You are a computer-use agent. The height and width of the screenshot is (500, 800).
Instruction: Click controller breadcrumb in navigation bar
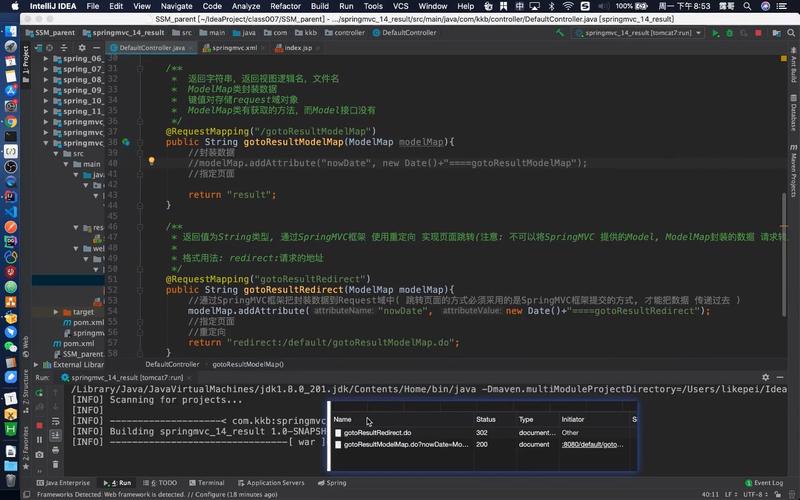click(345, 33)
